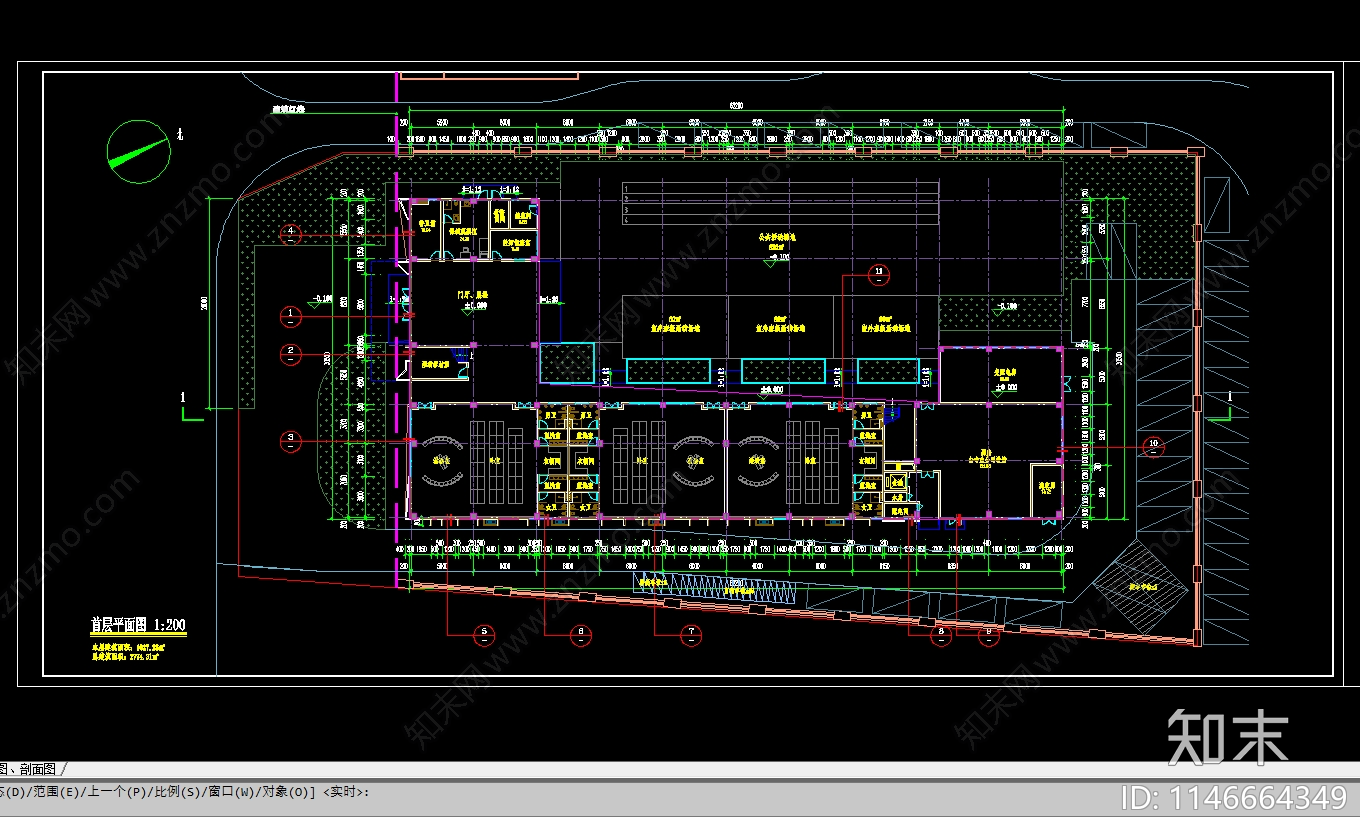
Task: Select grid axis bubble number 7
Action: coord(690,634)
